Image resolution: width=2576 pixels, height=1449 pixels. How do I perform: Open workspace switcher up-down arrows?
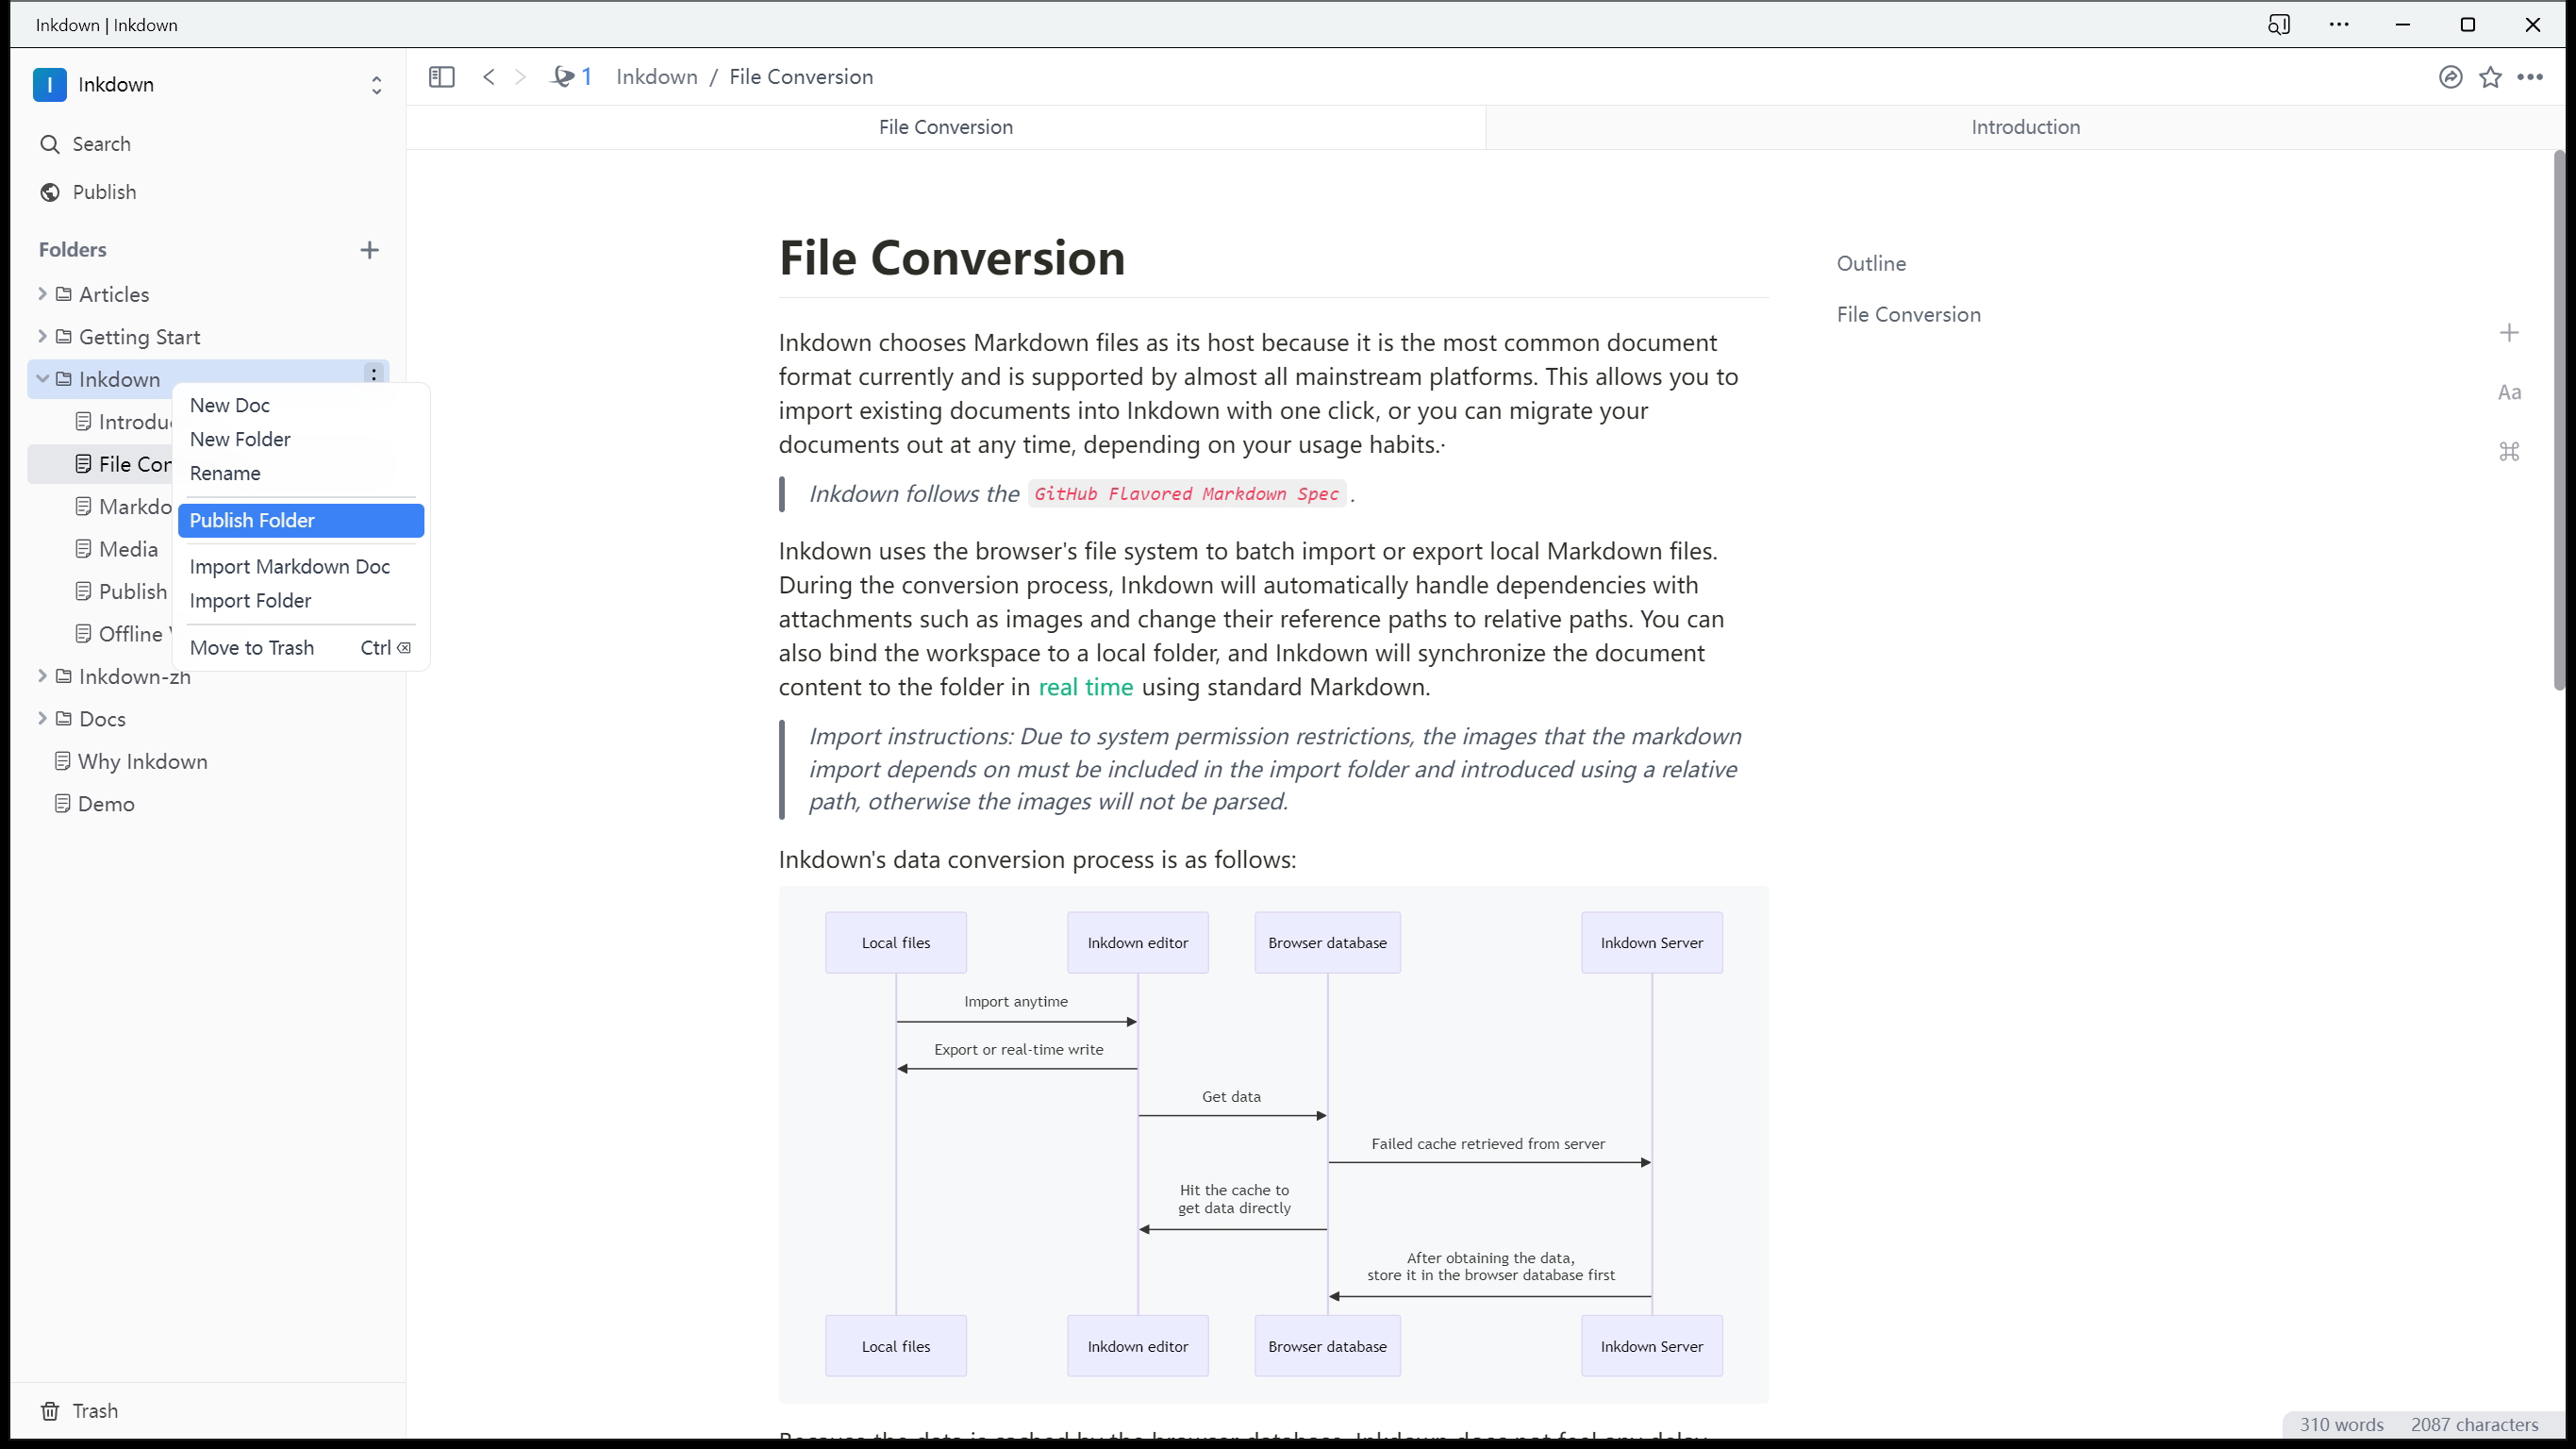point(376,85)
